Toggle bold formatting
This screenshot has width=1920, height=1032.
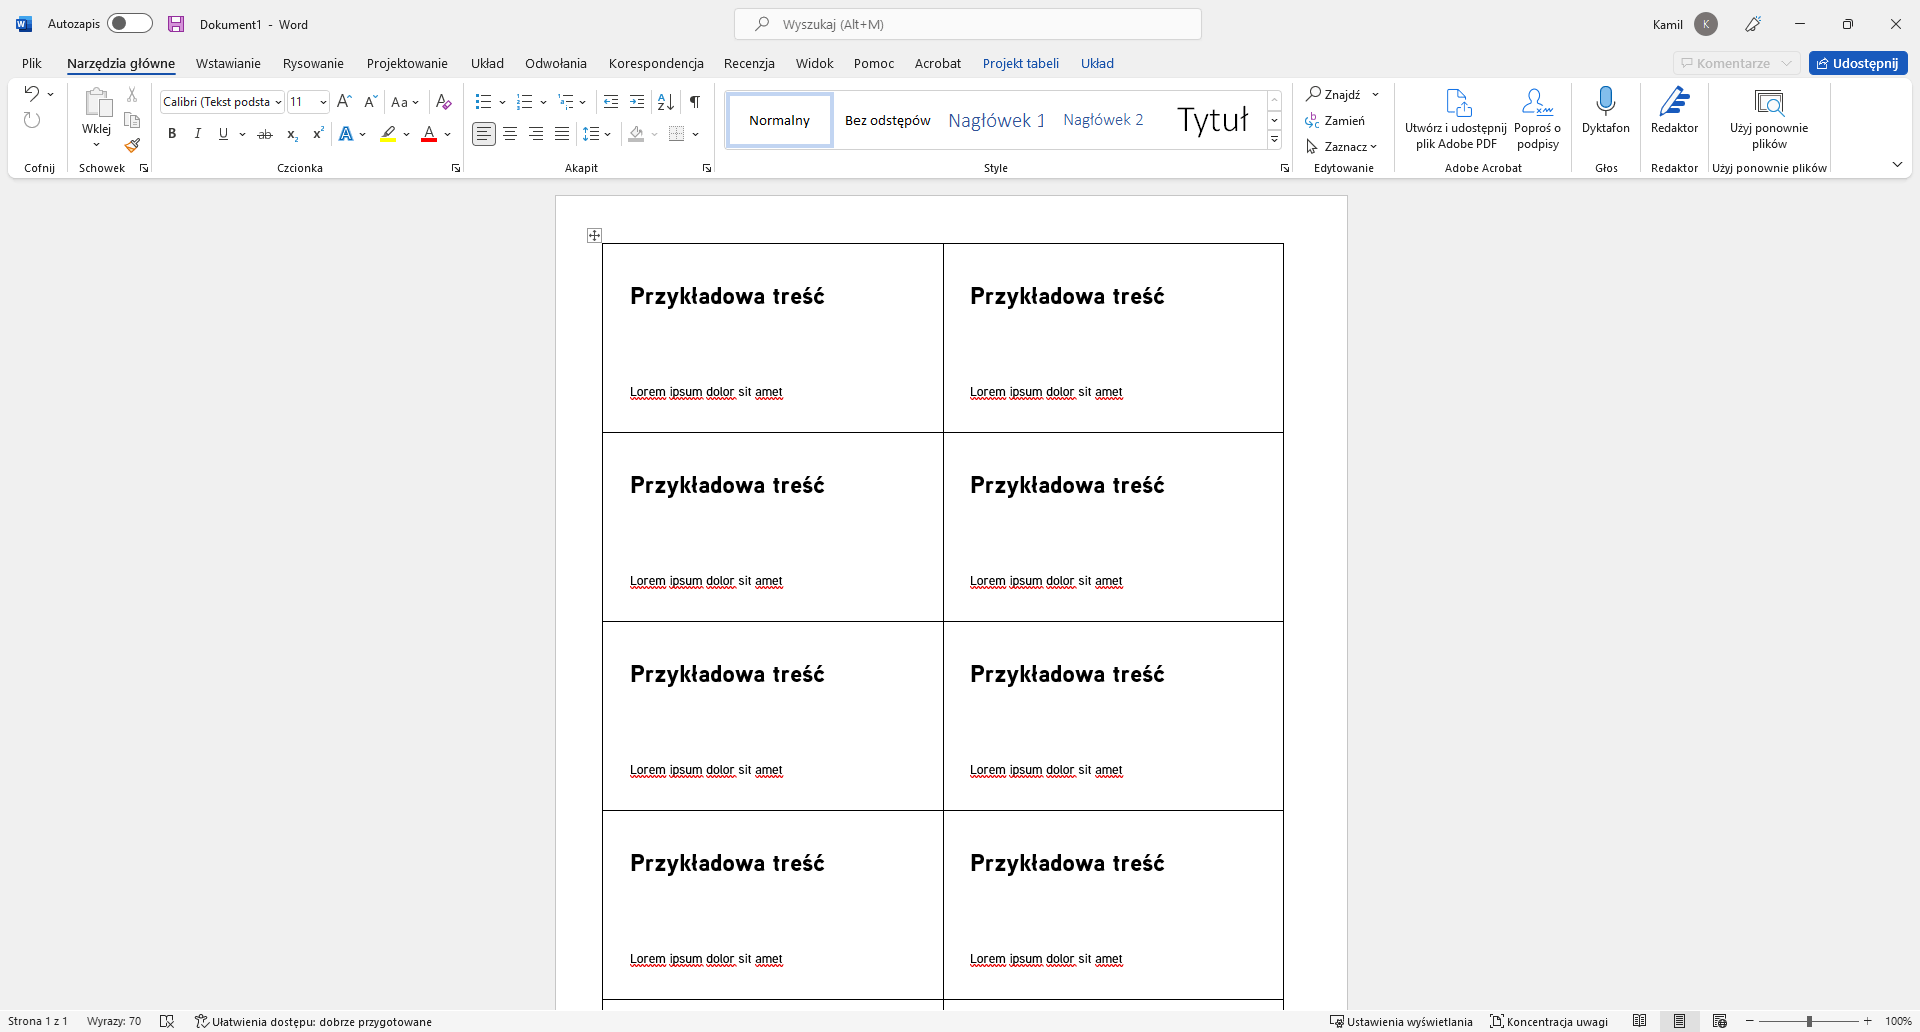(172, 134)
